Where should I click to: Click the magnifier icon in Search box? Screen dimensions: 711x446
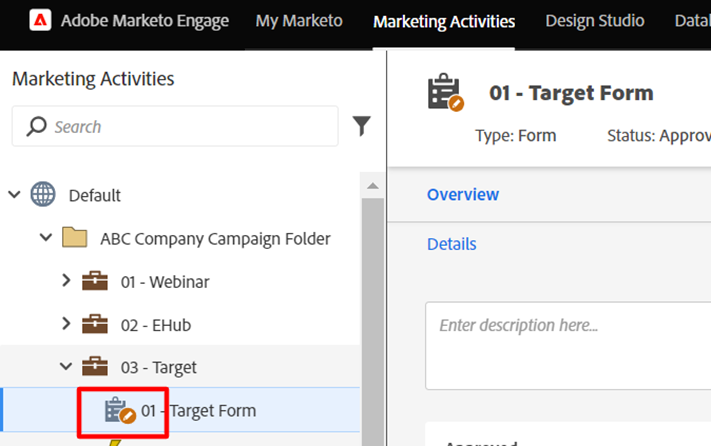pyautogui.click(x=36, y=126)
